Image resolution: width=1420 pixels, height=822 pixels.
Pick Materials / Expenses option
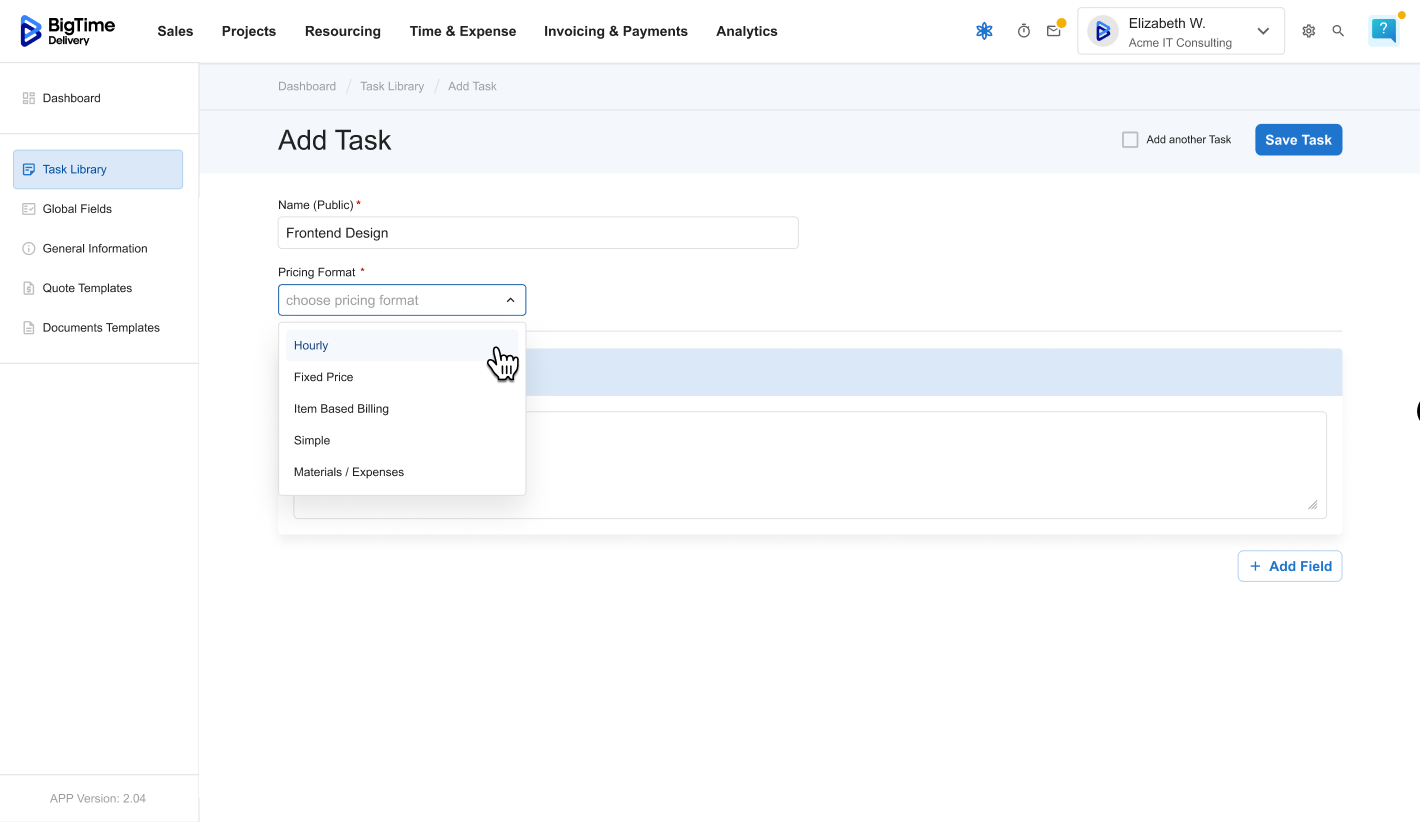[x=349, y=472]
